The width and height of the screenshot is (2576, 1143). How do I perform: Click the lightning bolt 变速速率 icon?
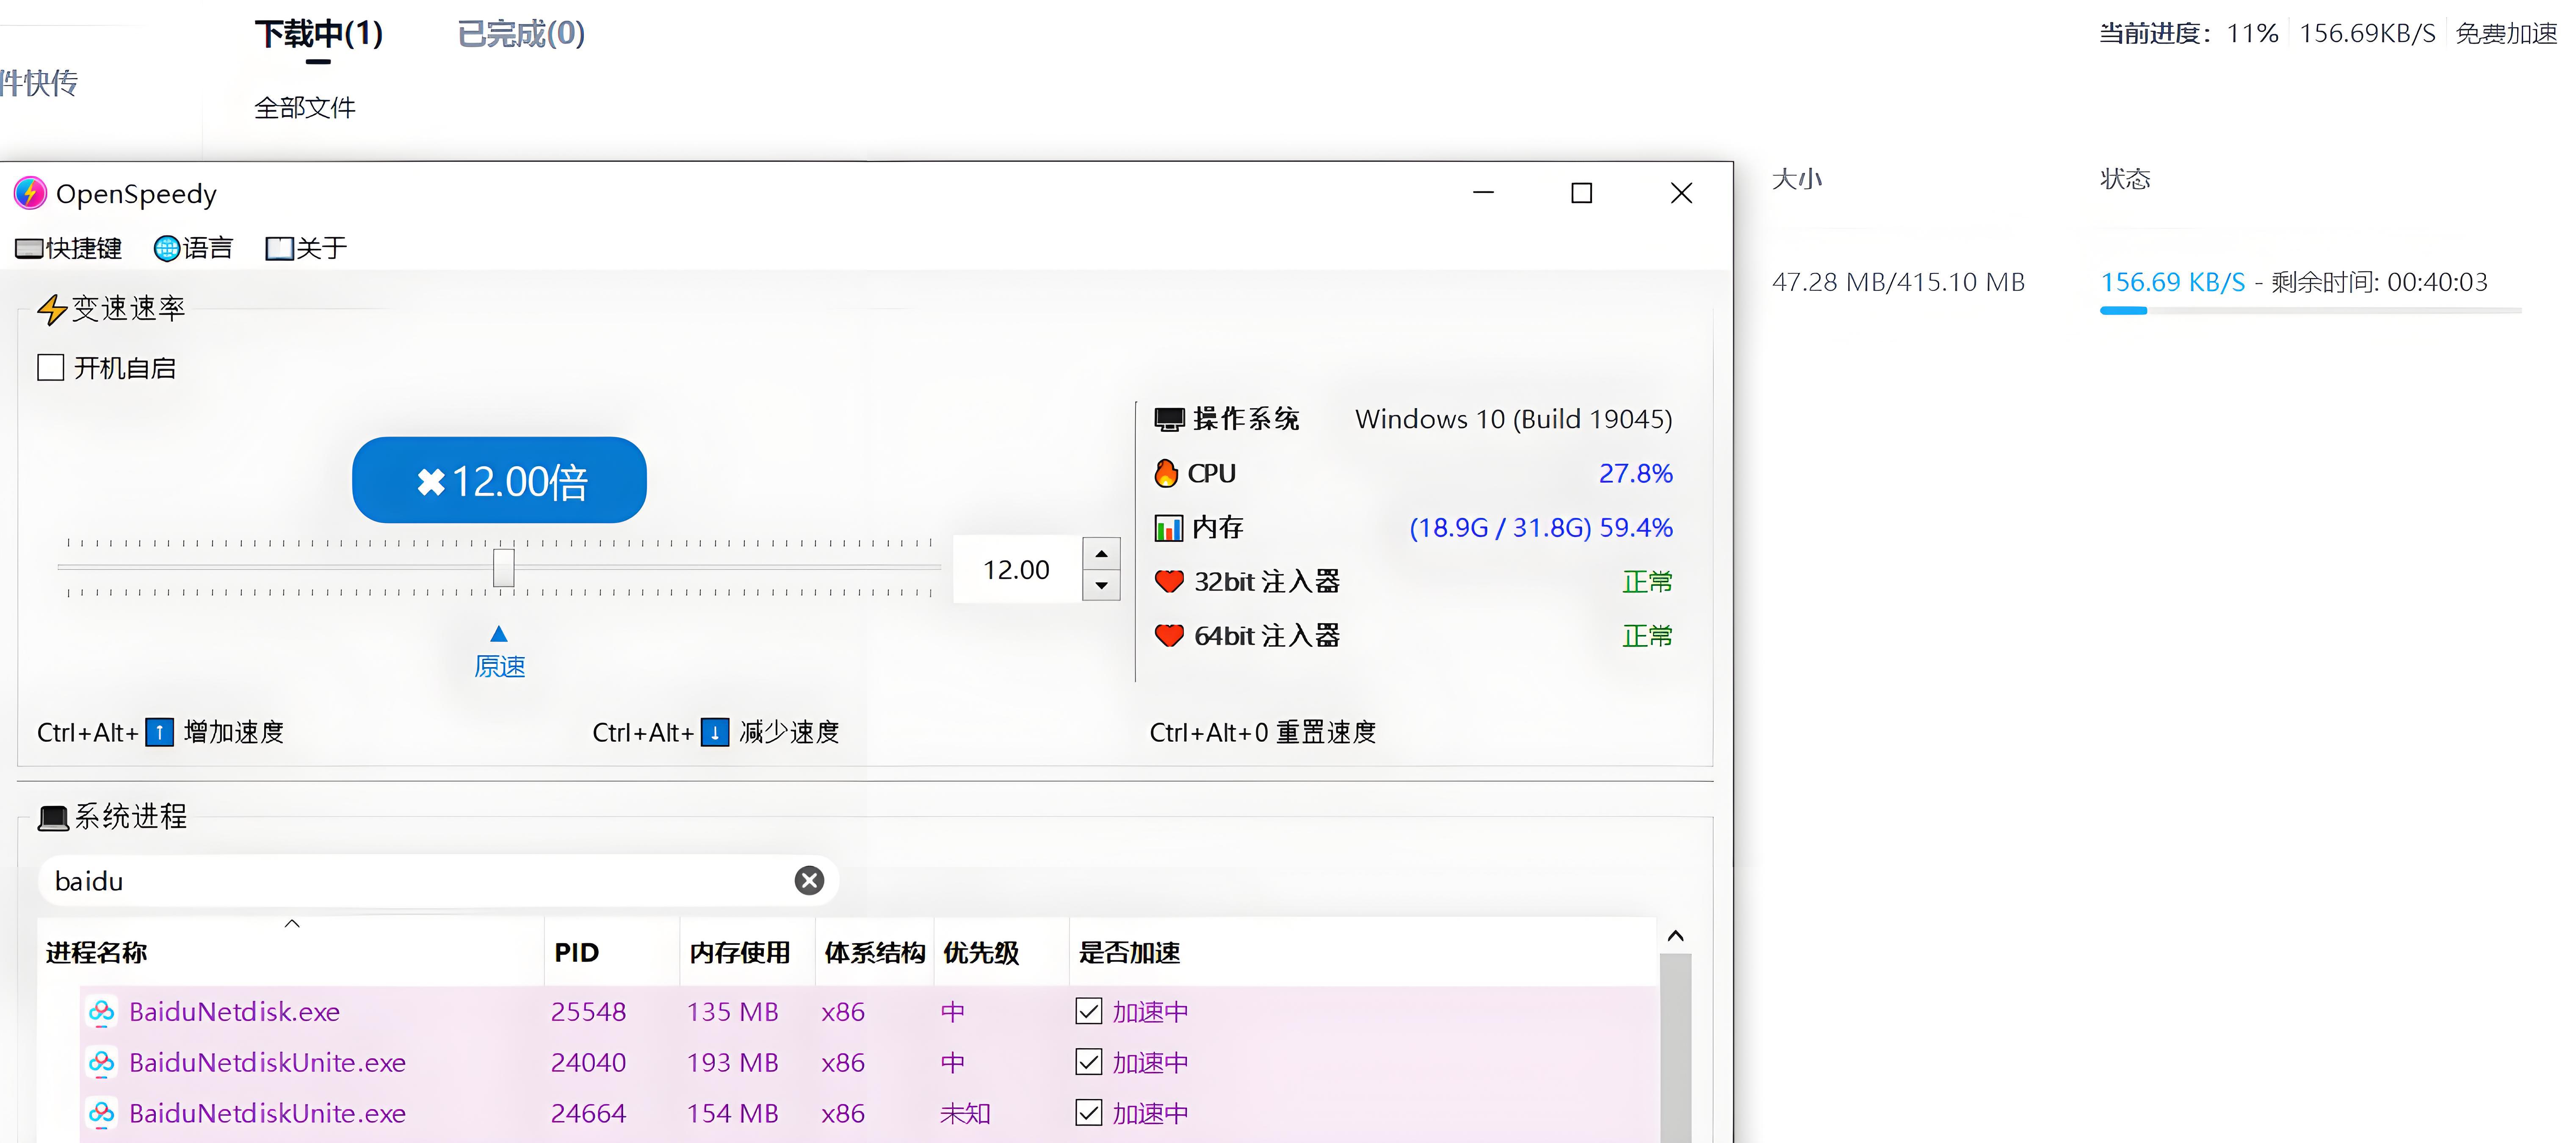point(52,309)
